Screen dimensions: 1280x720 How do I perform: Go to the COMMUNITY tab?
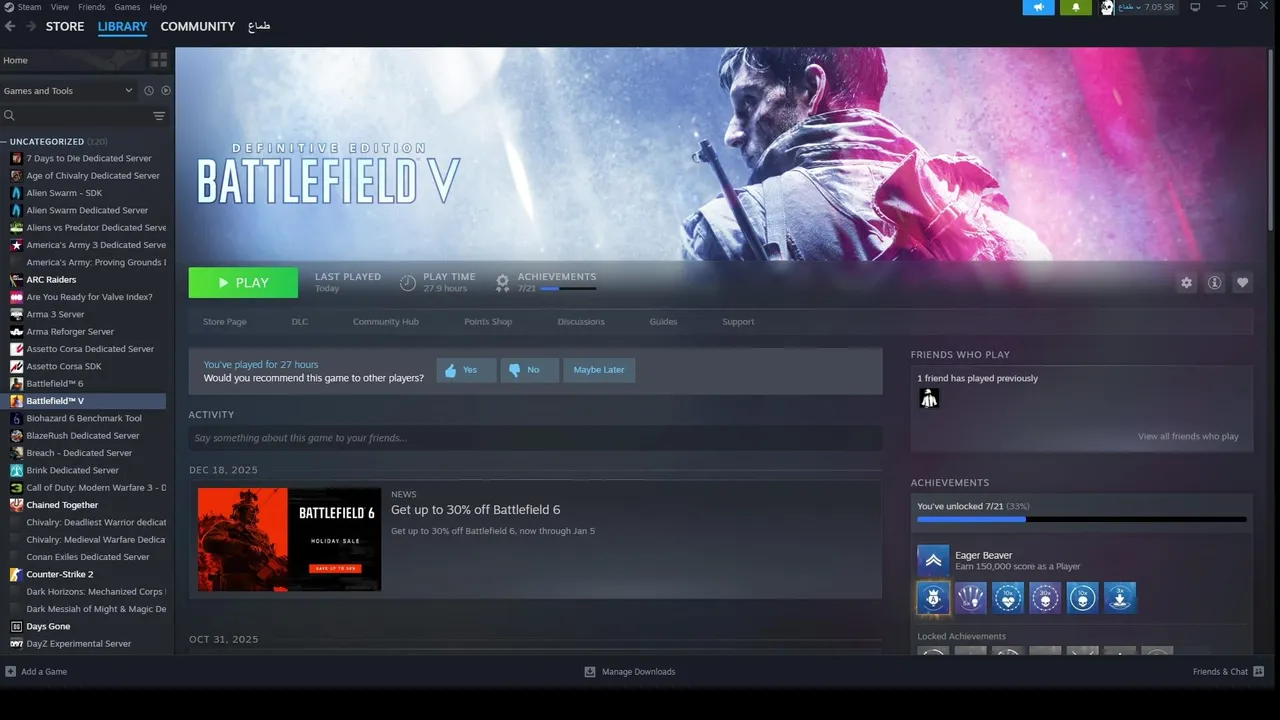198,26
